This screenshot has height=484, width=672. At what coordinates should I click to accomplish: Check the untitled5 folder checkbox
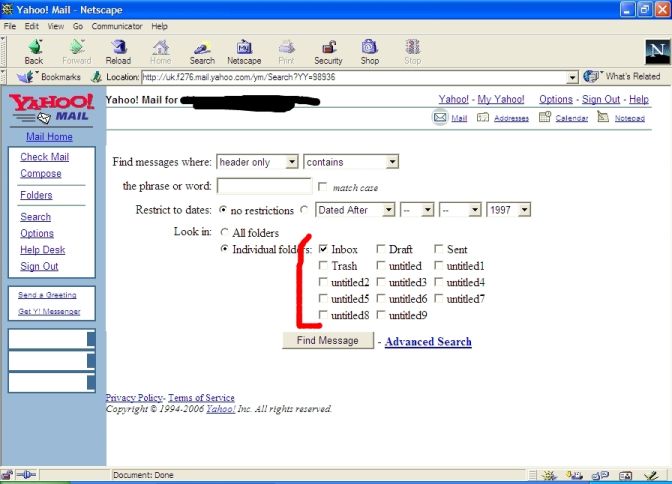pyautogui.click(x=323, y=298)
